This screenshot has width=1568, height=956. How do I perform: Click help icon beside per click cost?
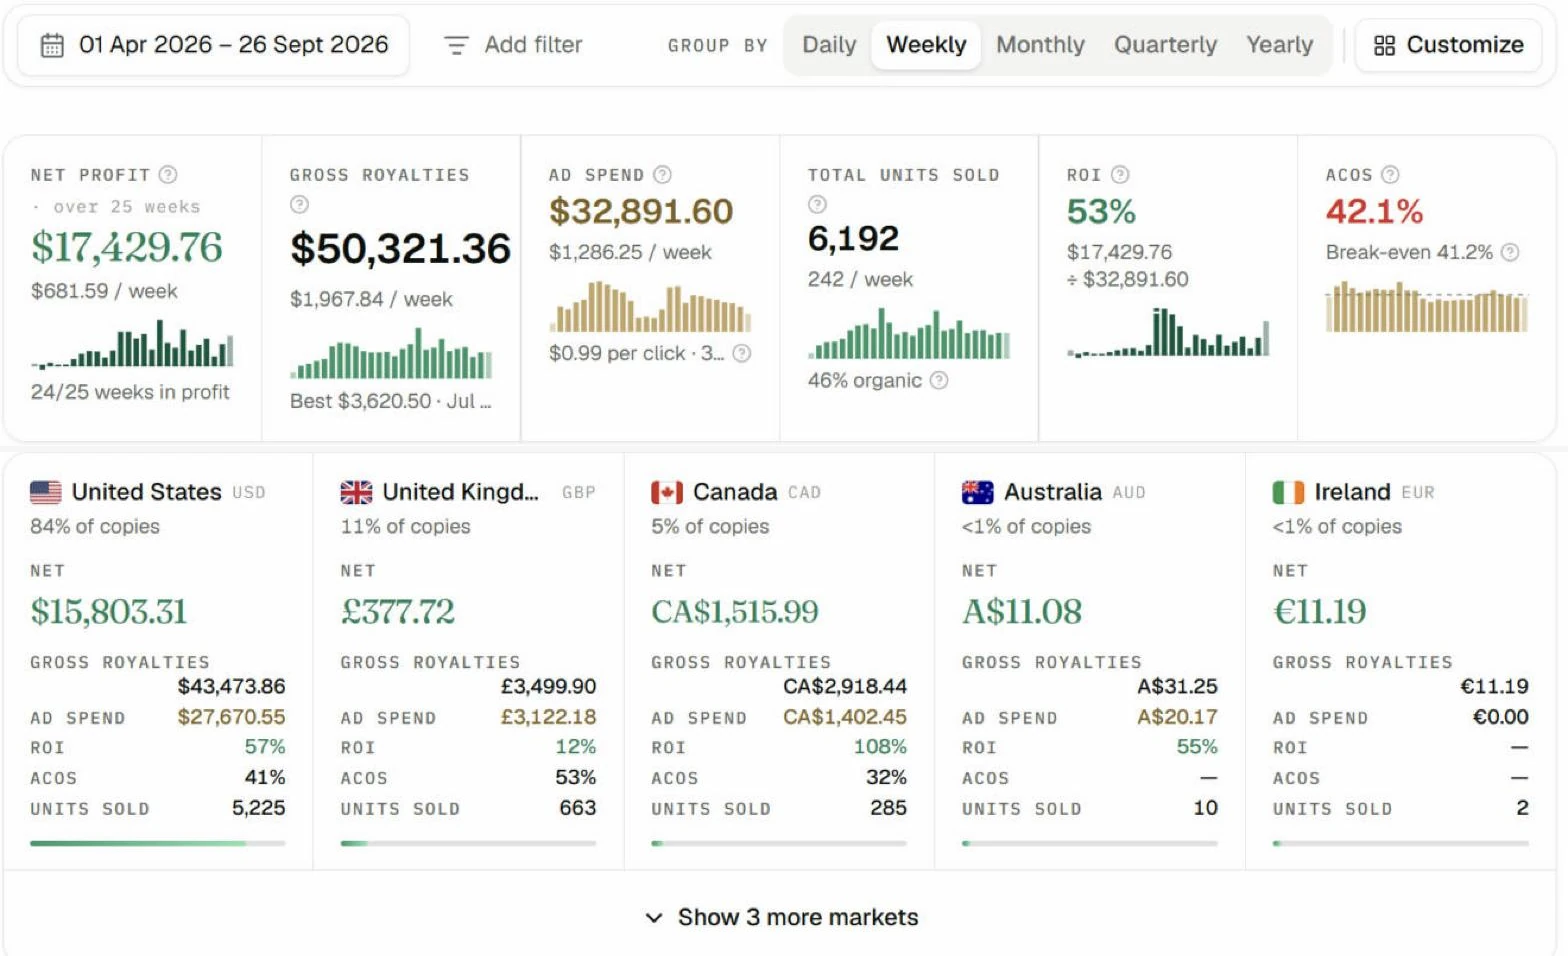point(741,353)
